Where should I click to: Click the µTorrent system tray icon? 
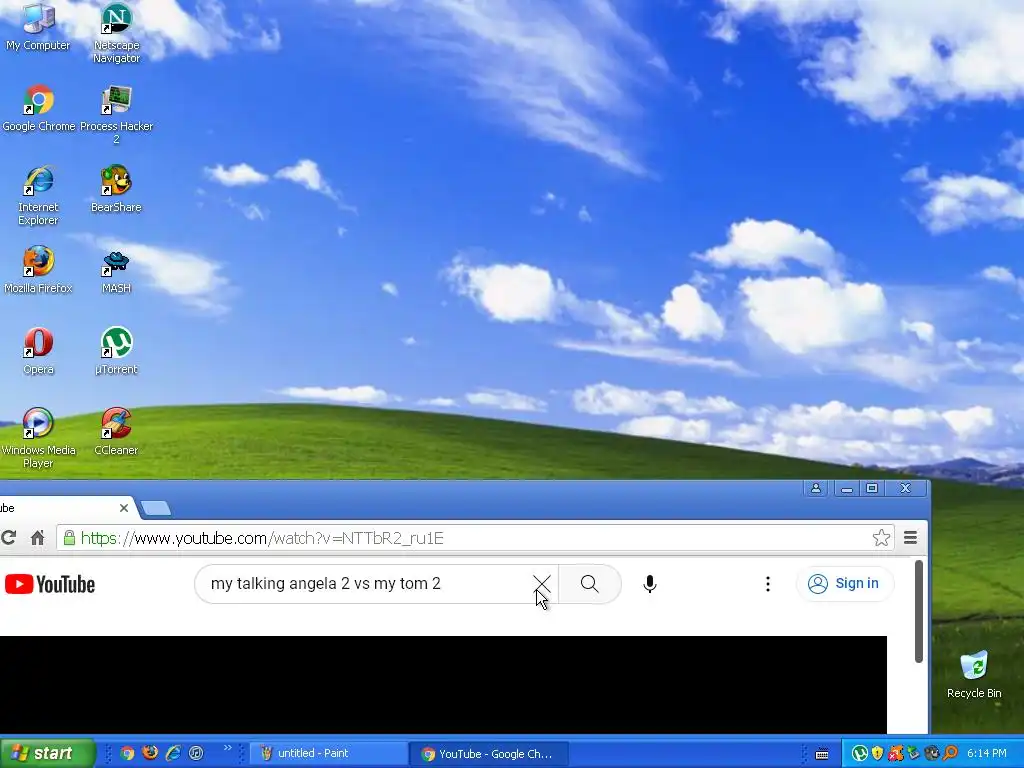(x=859, y=754)
